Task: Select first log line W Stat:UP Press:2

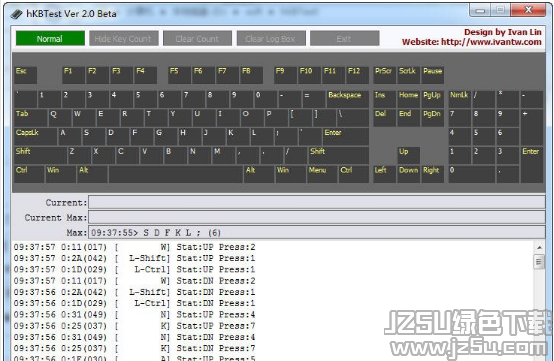Action: tap(134, 247)
